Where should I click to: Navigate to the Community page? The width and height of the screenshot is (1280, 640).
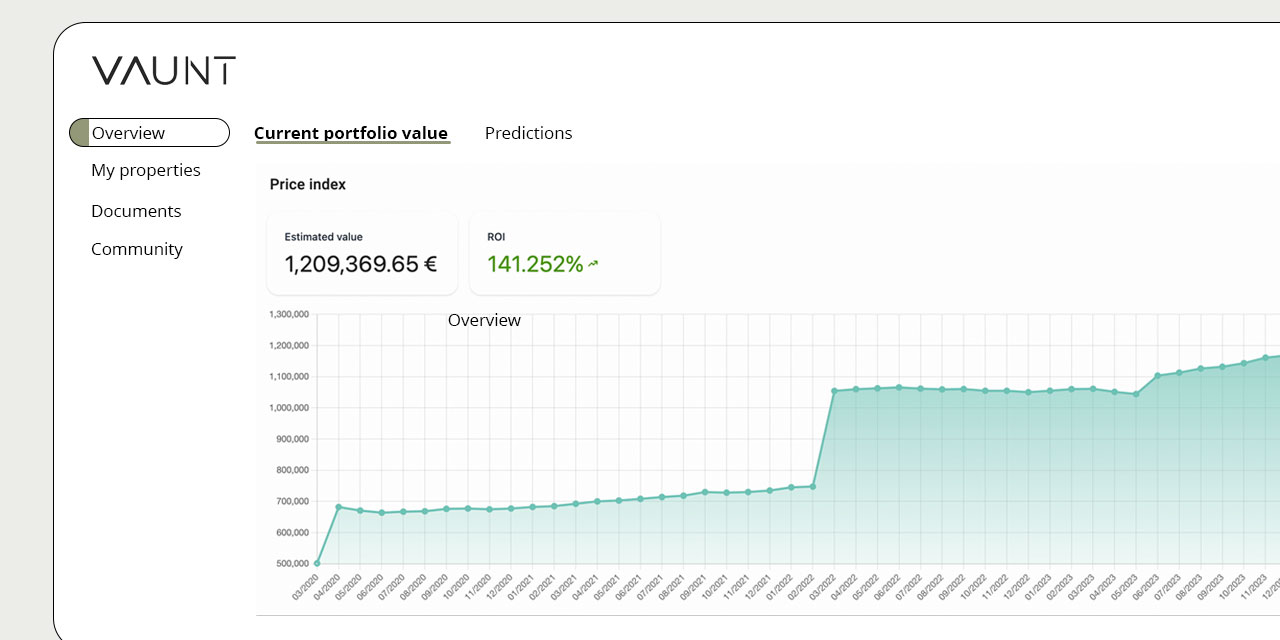point(137,249)
